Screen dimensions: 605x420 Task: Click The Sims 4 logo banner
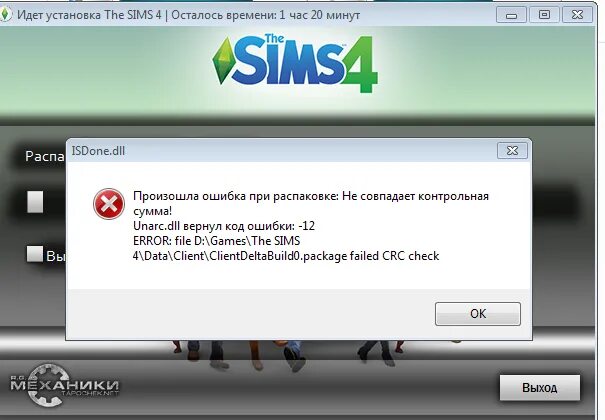pos(294,63)
